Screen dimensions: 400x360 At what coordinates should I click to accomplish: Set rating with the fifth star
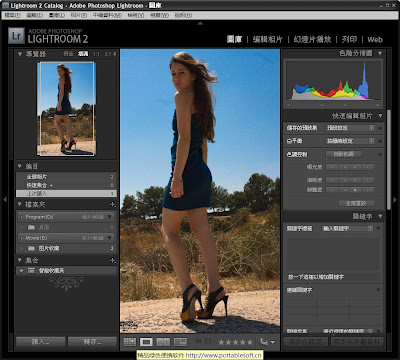pos(250,342)
